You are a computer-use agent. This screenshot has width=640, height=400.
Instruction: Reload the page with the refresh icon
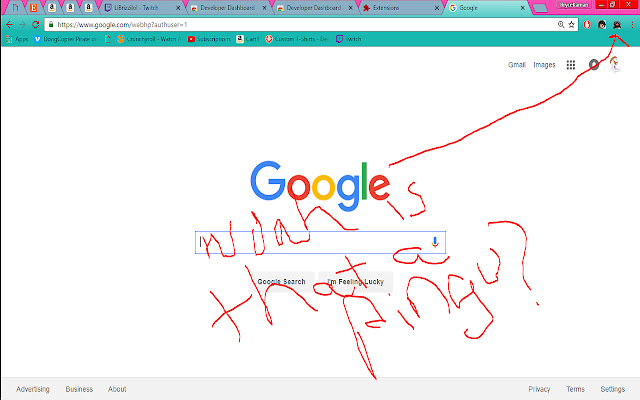point(36,24)
